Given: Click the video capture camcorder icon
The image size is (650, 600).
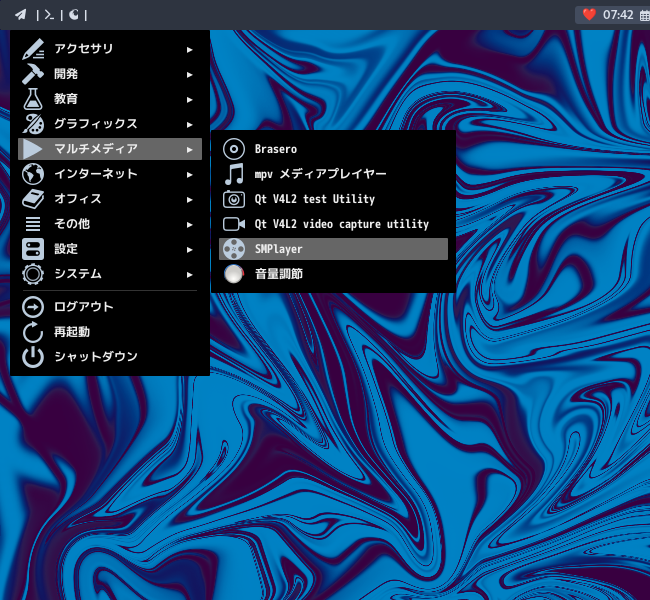Looking at the screenshot, I should click(x=234, y=224).
